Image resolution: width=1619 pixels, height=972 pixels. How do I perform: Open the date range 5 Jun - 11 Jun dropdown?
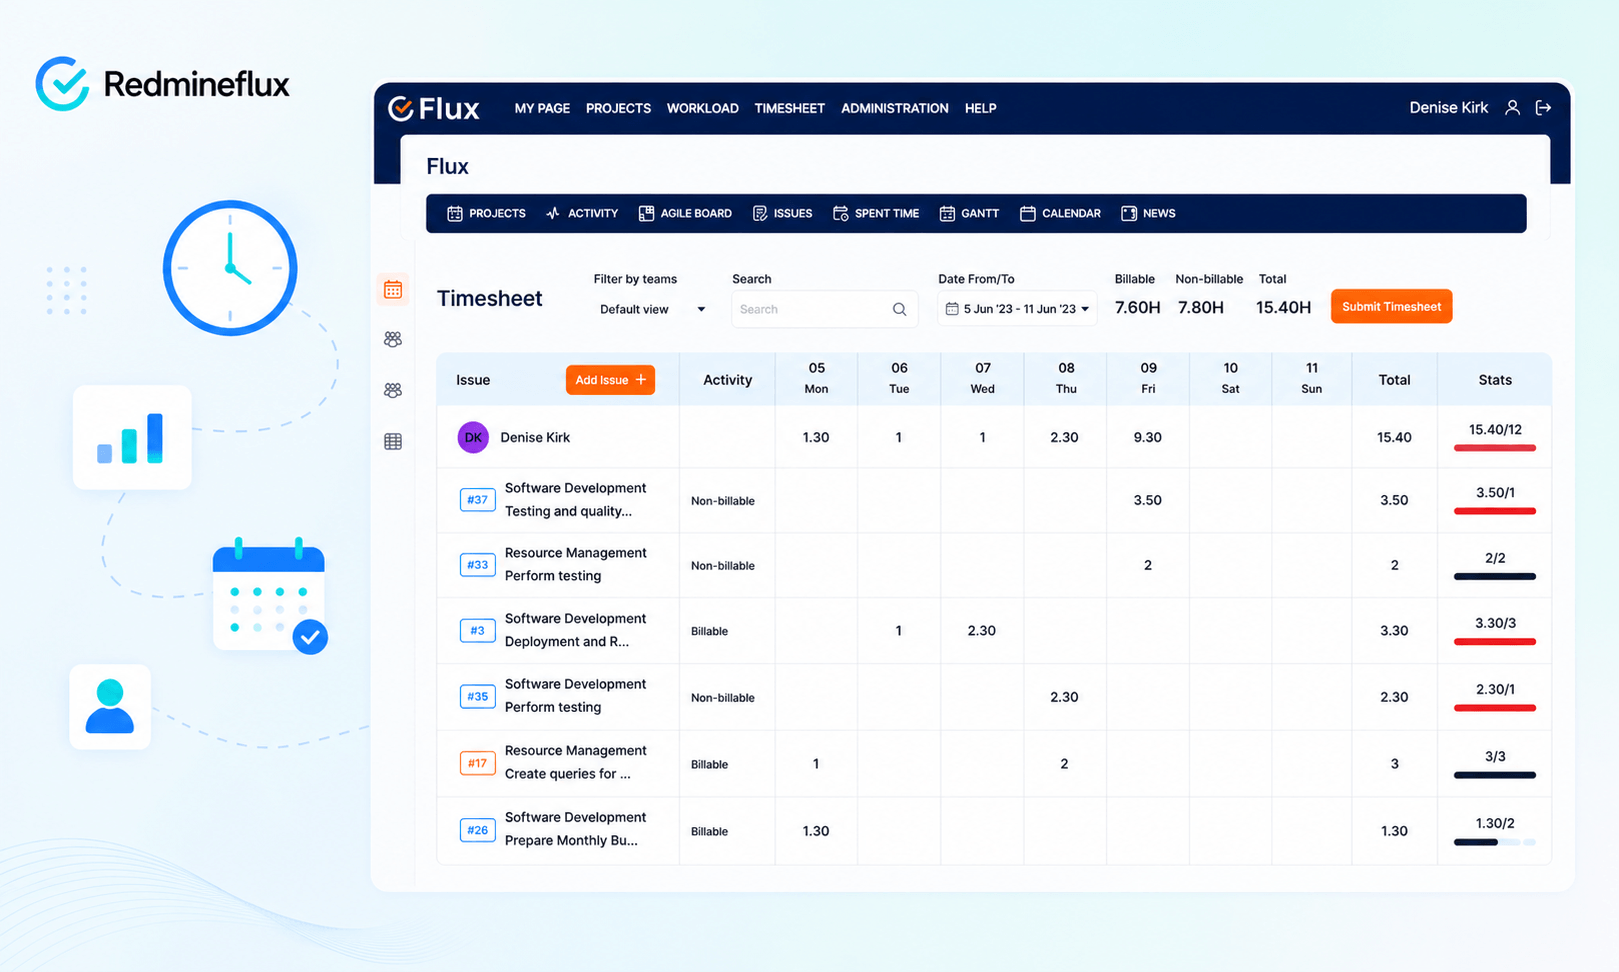pyautogui.click(x=1017, y=309)
